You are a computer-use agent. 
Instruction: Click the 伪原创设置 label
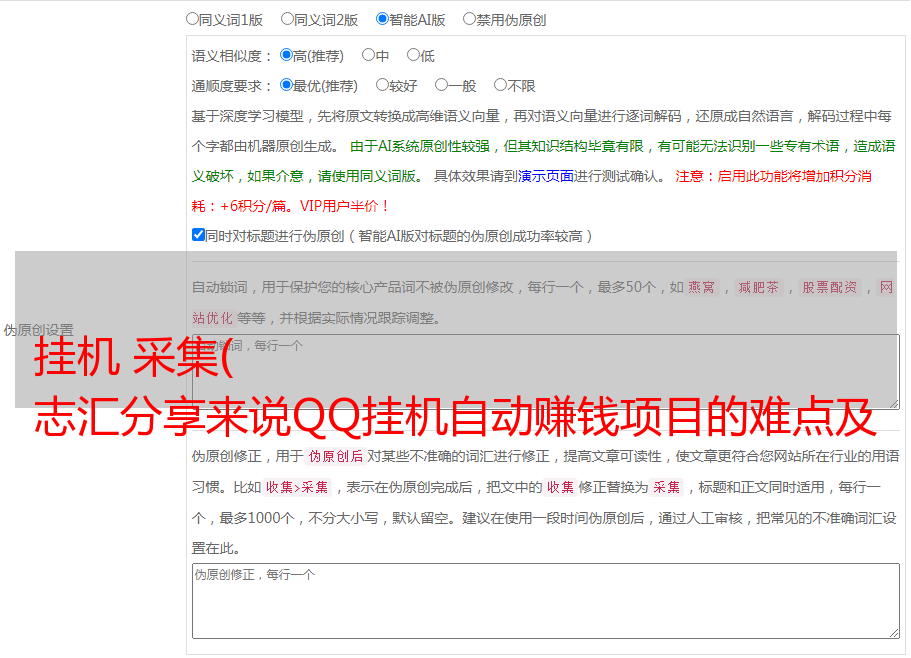[38, 330]
